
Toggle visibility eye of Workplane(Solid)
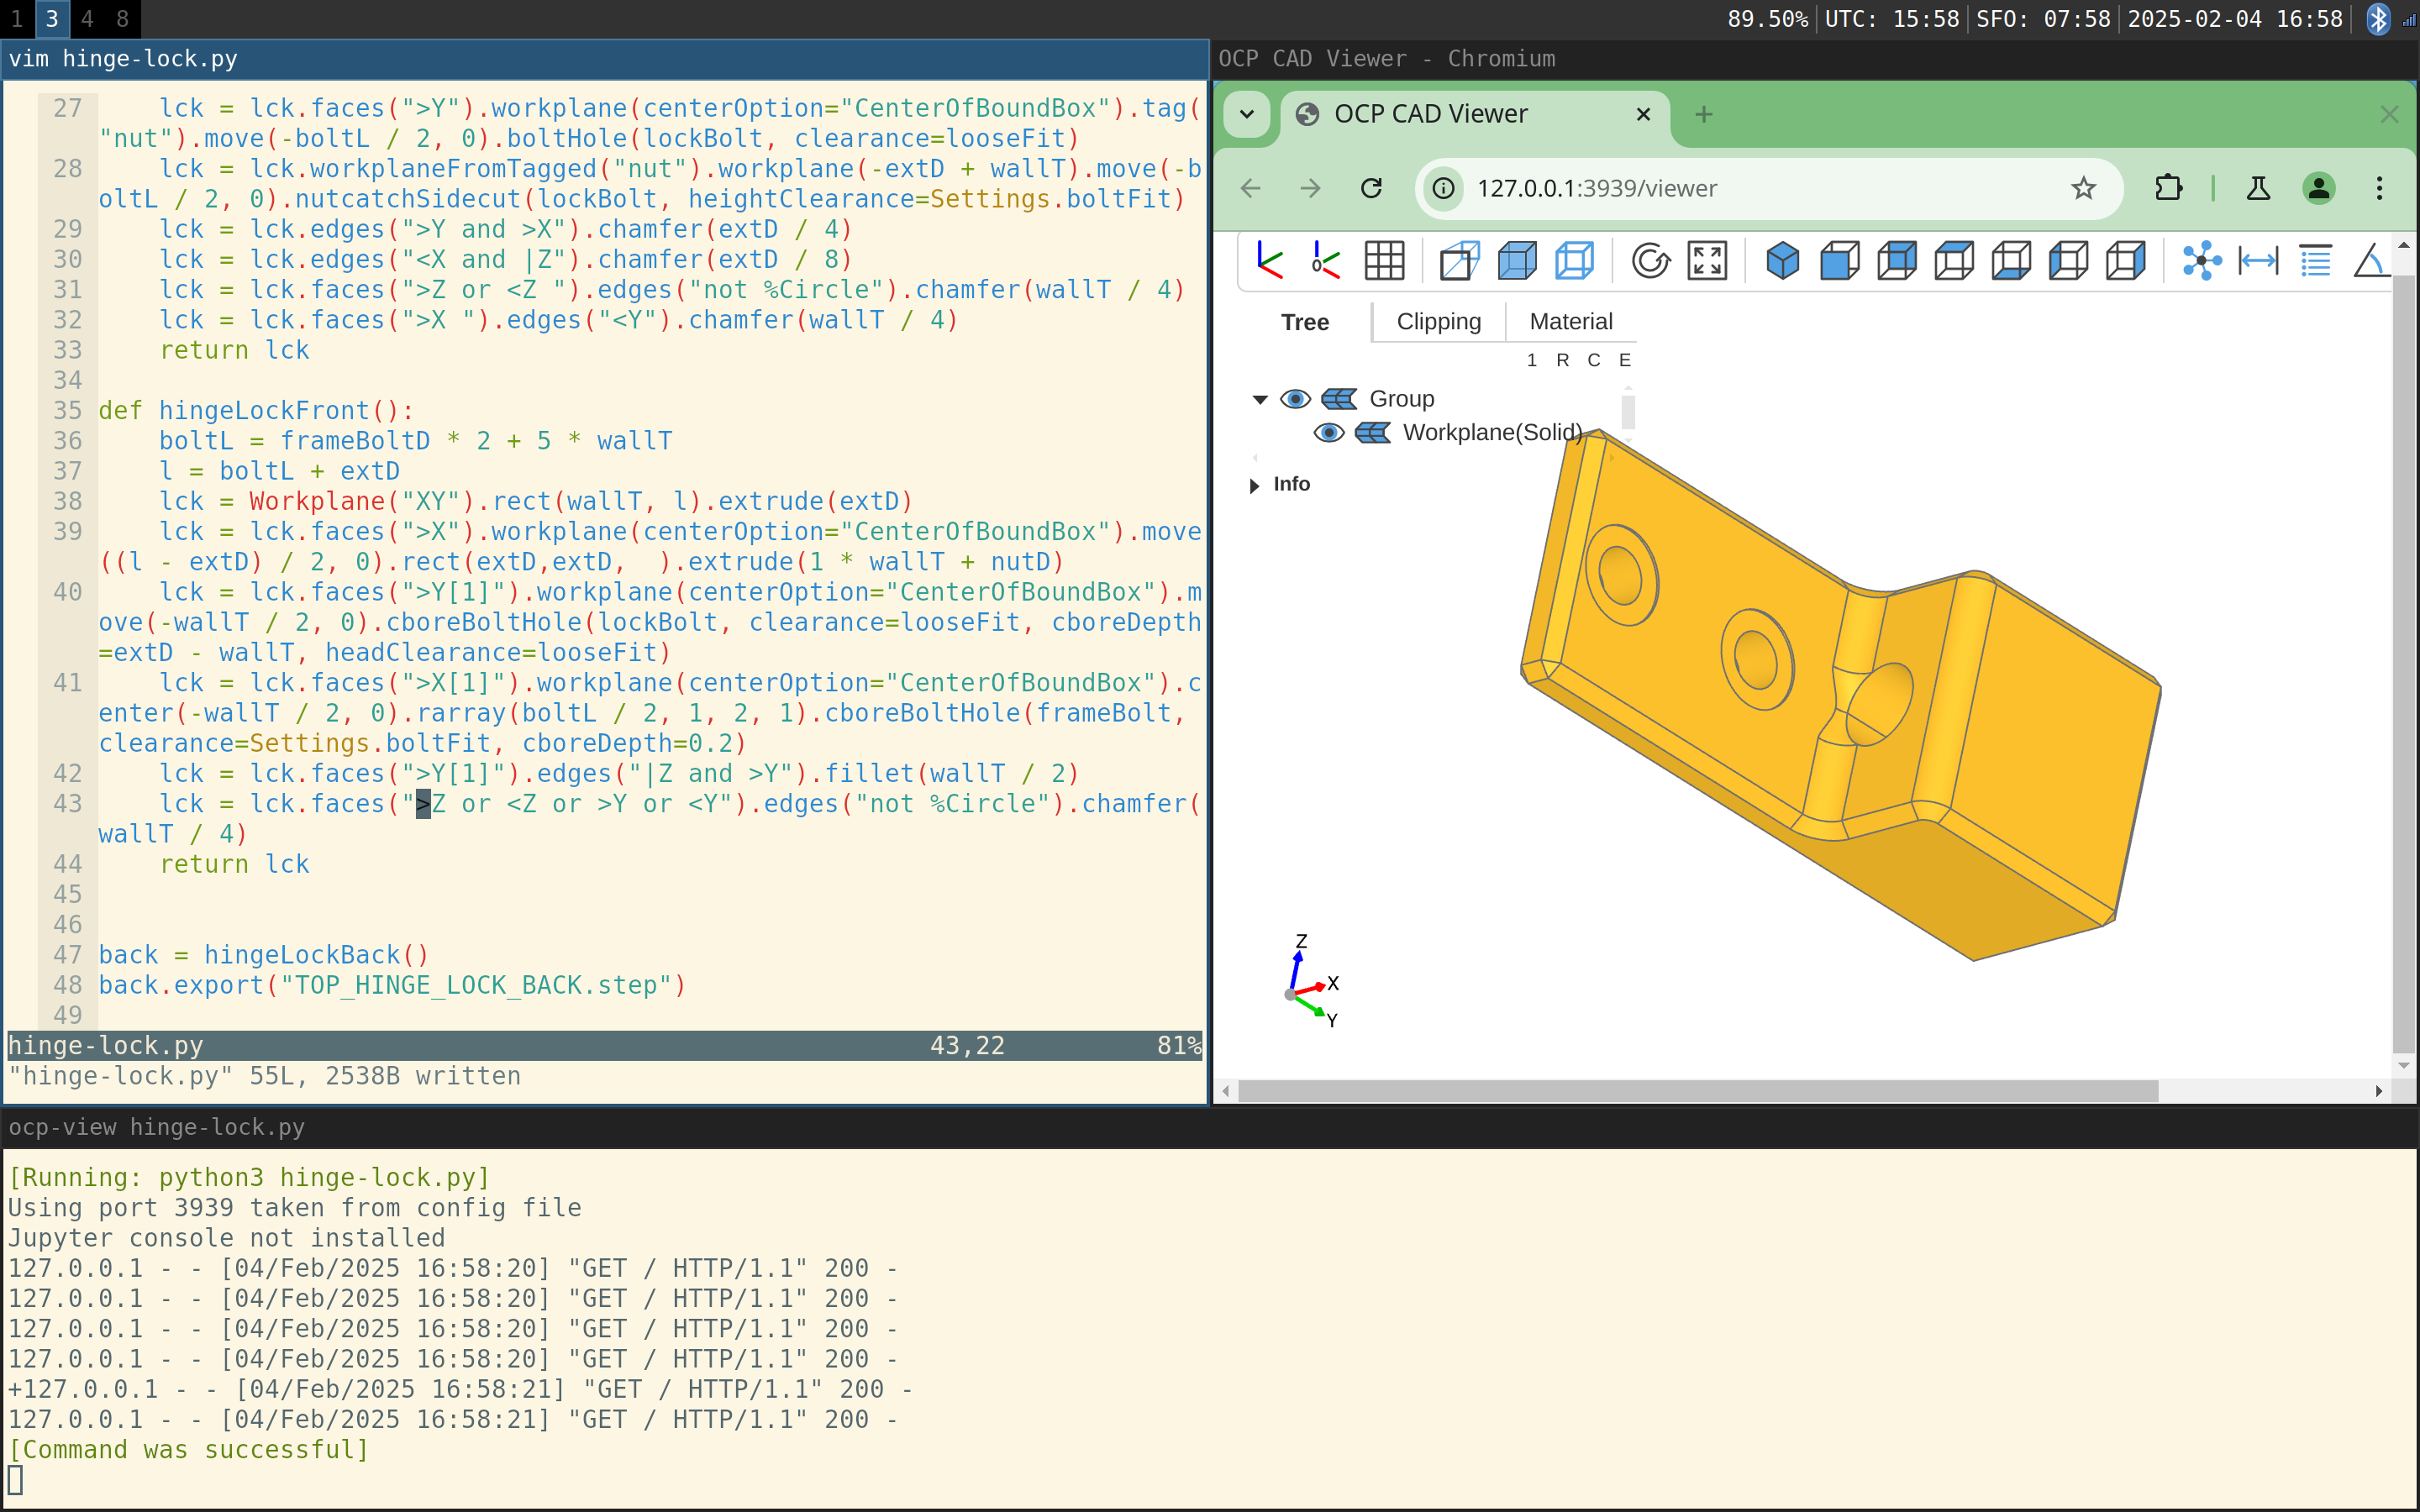click(x=1329, y=432)
